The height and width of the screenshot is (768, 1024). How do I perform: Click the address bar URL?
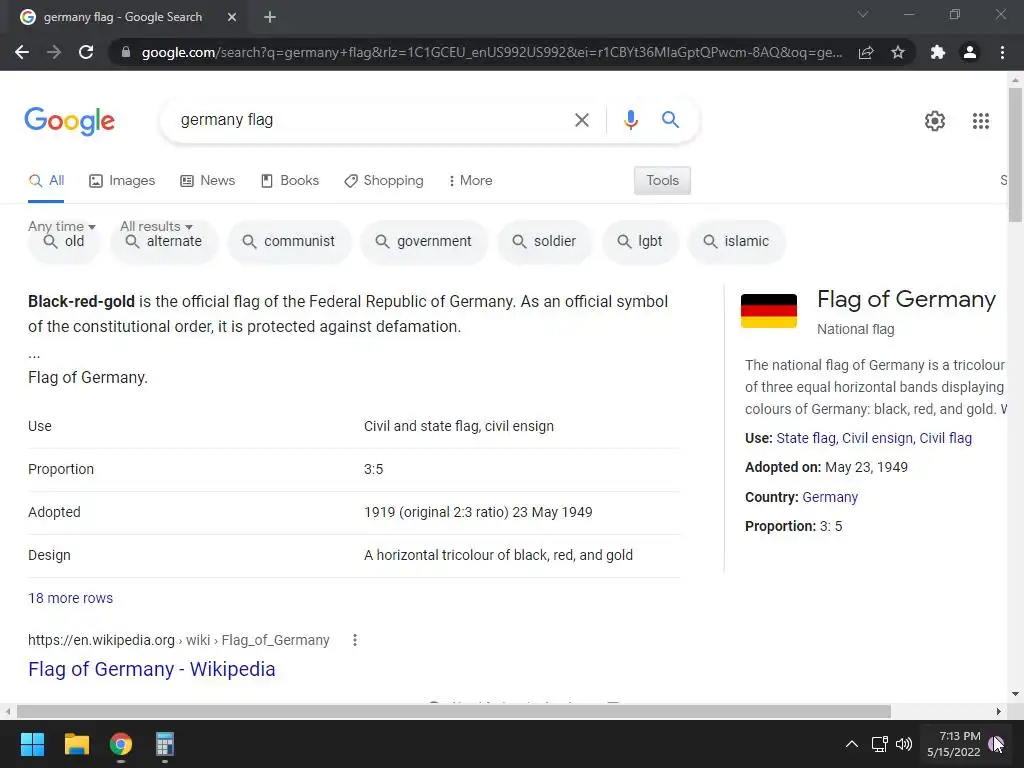click(491, 52)
